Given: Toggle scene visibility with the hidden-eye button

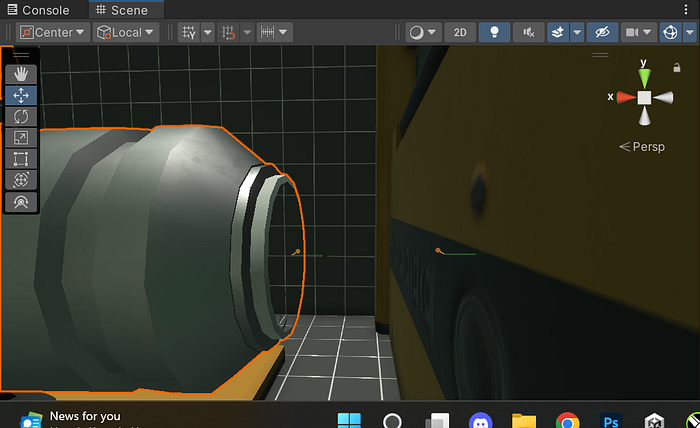Looking at the screenshot, I should (601, 32).
